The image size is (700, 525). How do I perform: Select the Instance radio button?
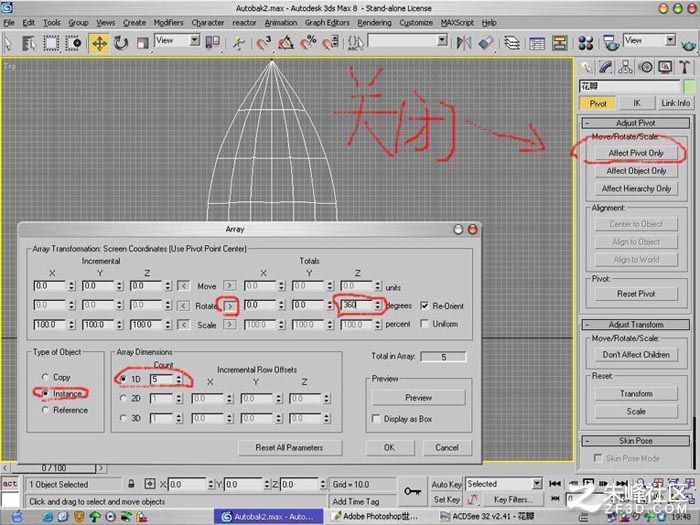click(45, 394)
